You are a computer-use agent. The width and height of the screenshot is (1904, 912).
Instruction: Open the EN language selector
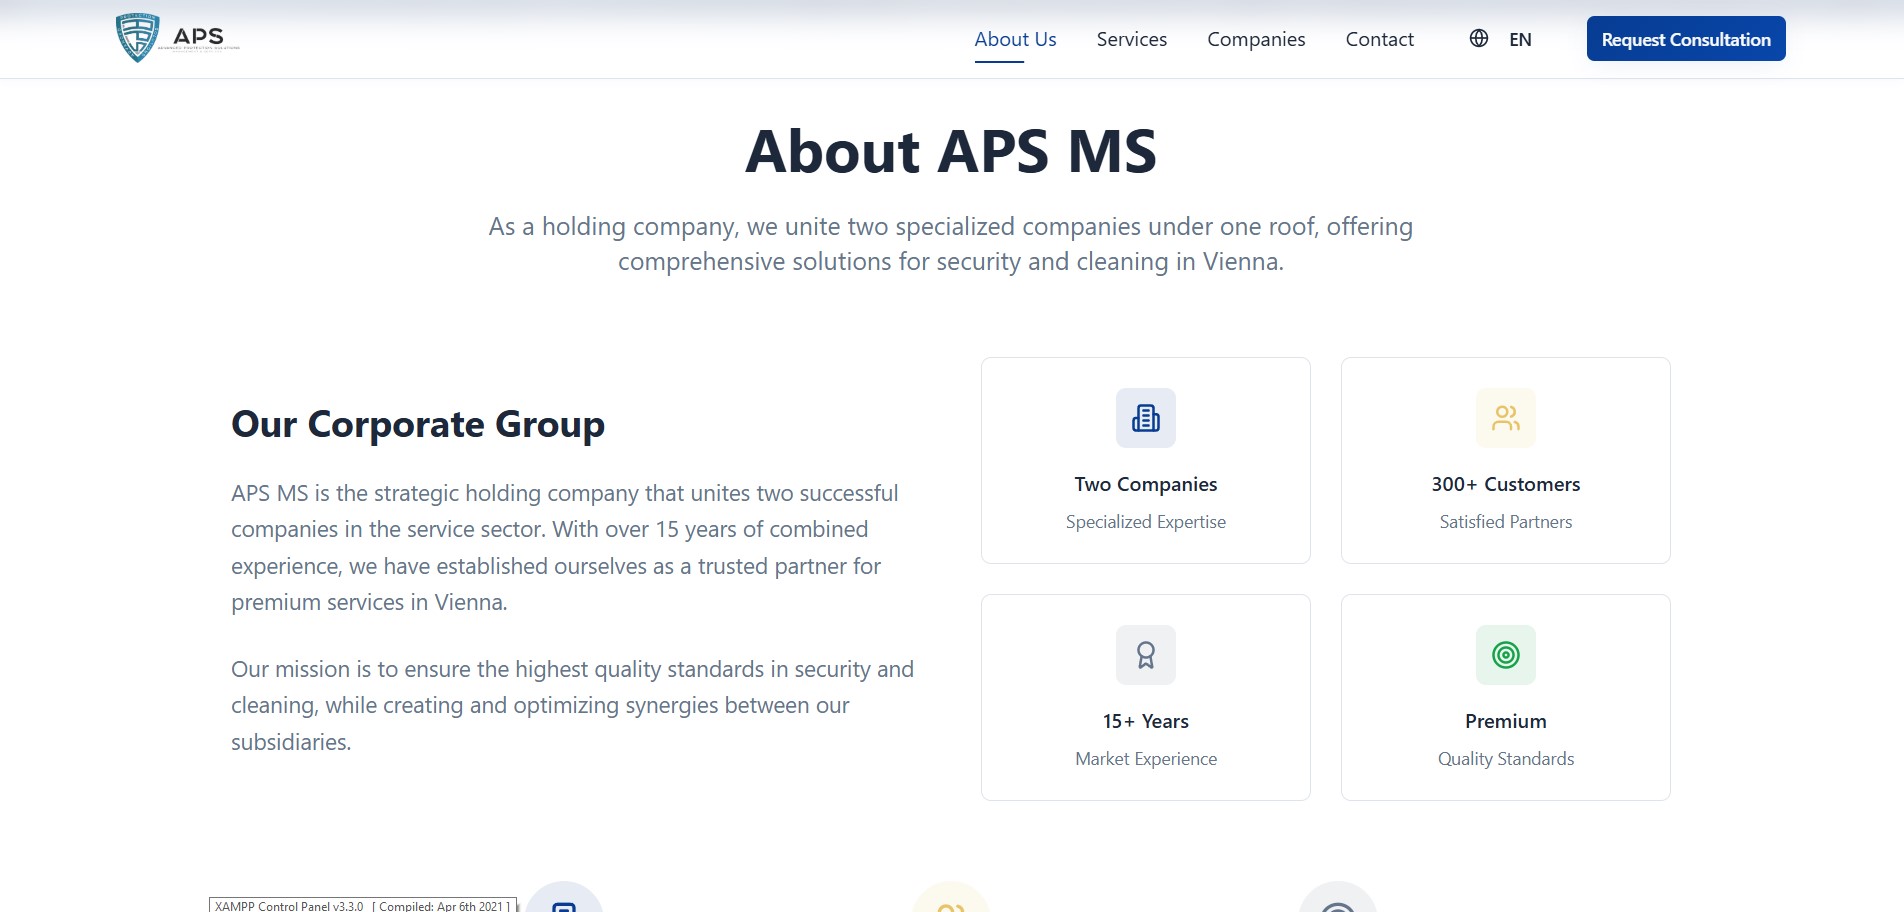pyautogui.click(x=1520, y=40)
